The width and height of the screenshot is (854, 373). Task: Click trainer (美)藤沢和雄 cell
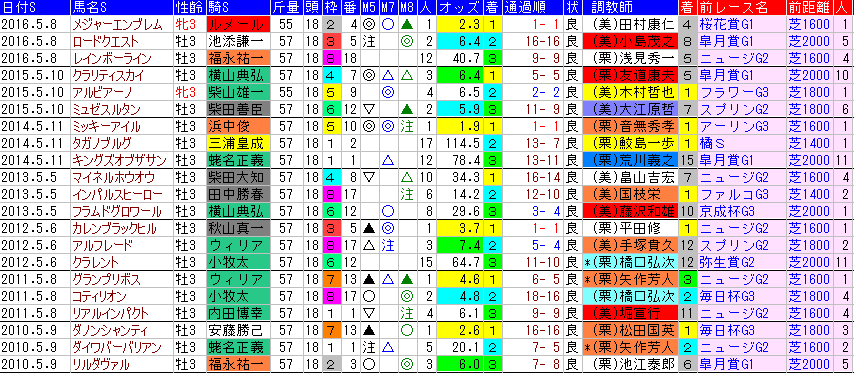point(629,211)
